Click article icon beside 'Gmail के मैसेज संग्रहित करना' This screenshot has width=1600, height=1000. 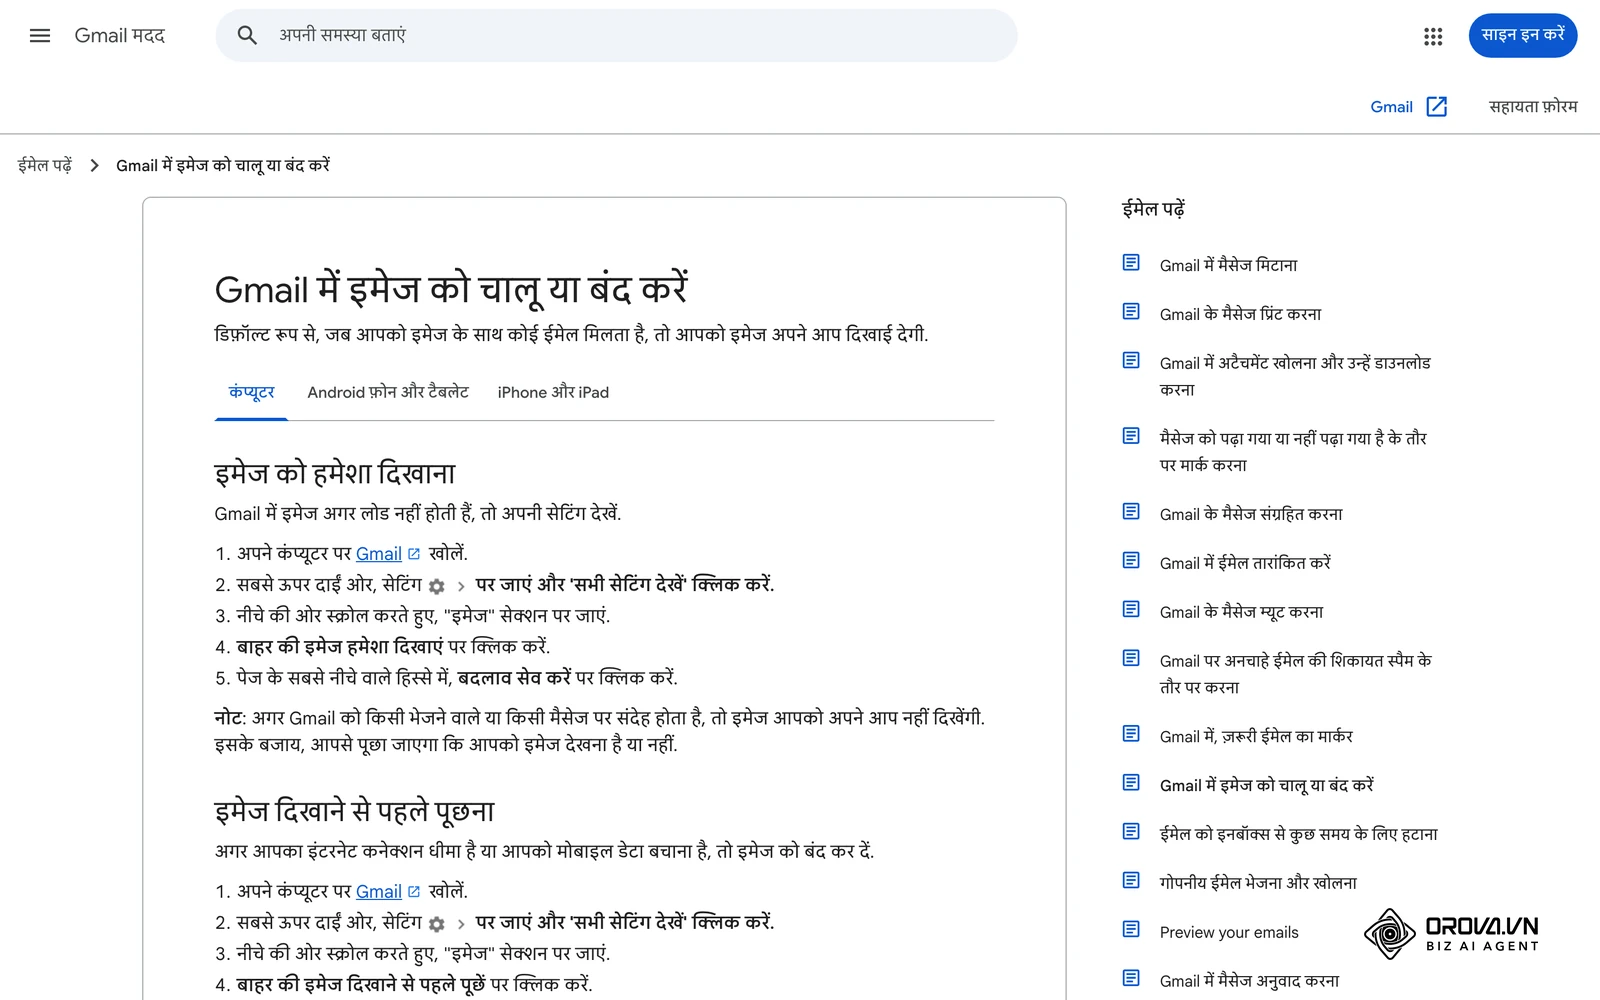tap(1131, 512)
